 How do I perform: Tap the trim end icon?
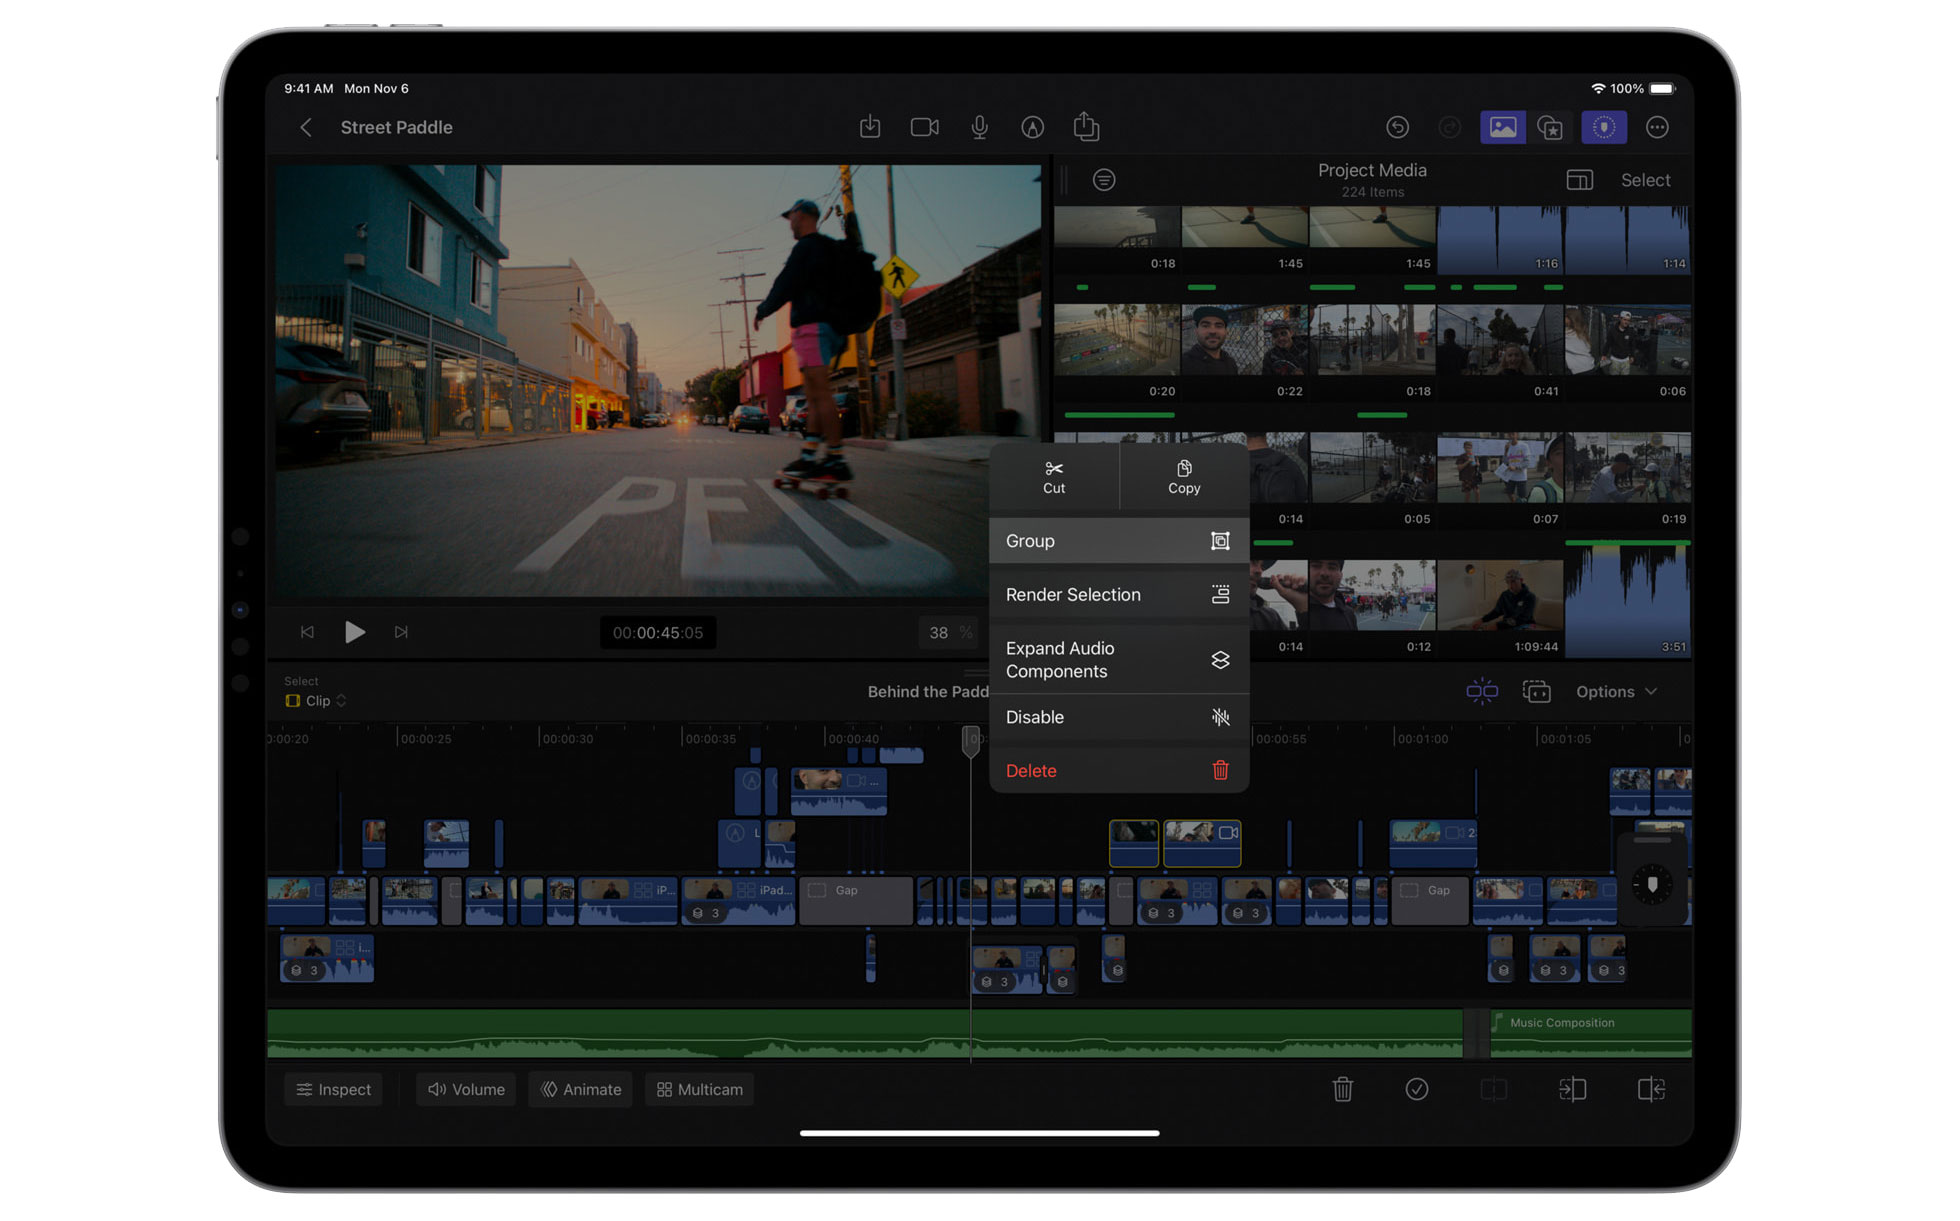coord(1651,1089)
